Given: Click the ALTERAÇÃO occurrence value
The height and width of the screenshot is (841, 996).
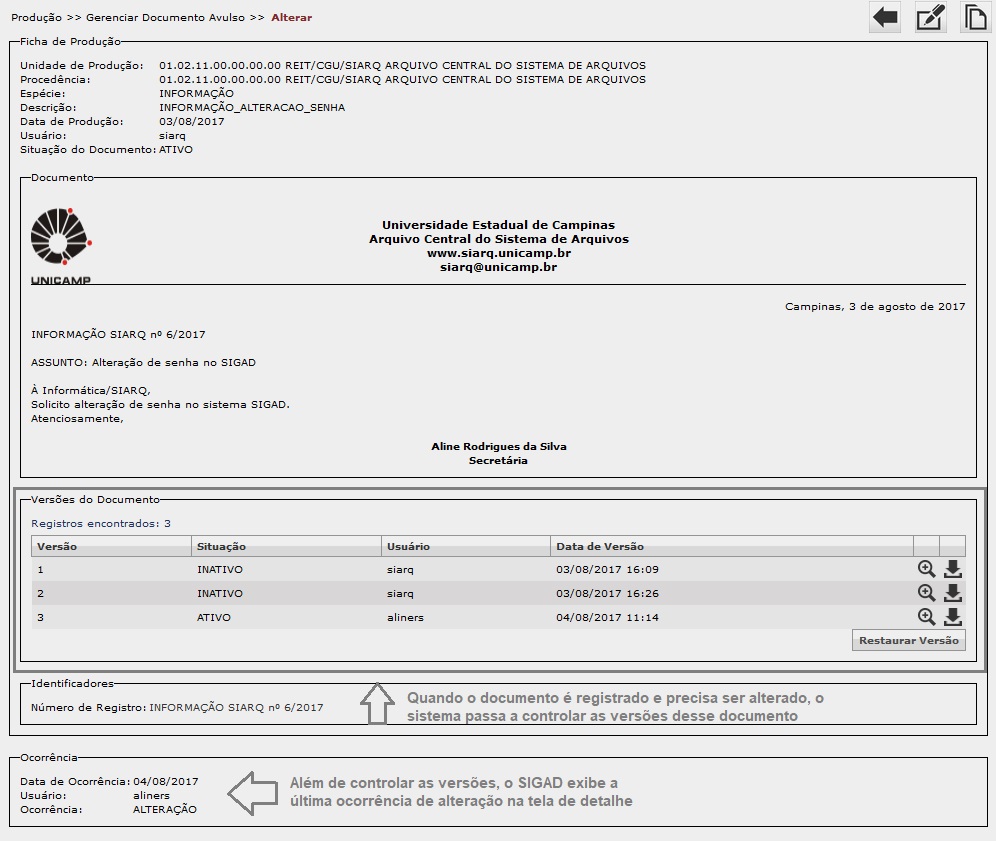Looking at the screenshot, I should point(165,809).
